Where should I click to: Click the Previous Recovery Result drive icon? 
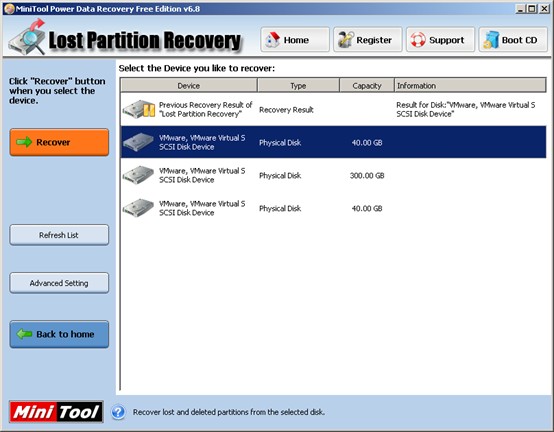coord(139,109)
